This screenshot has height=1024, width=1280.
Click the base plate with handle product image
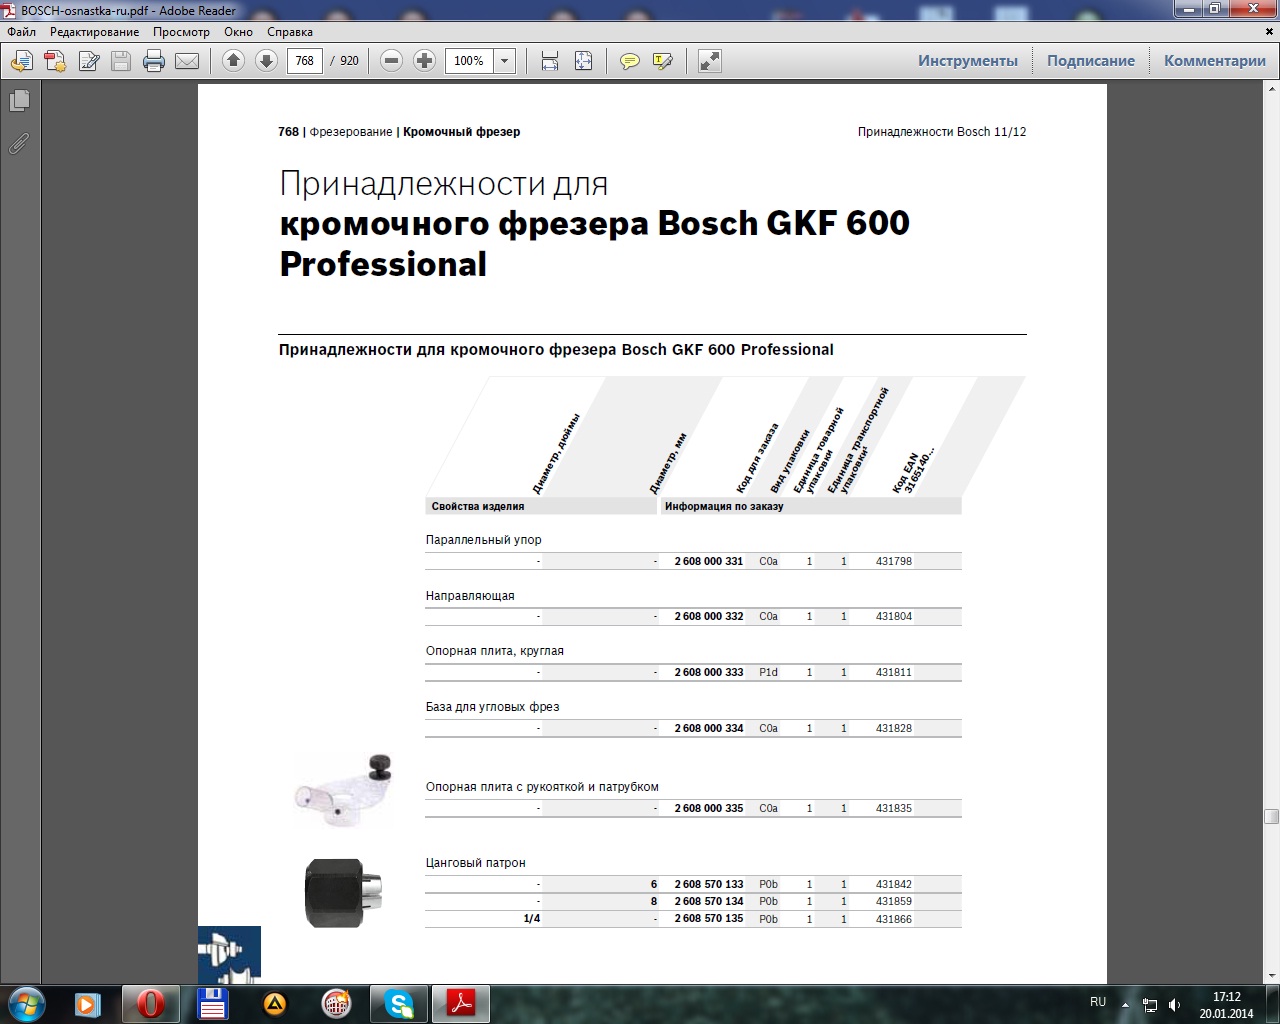(x=343, y=790)
